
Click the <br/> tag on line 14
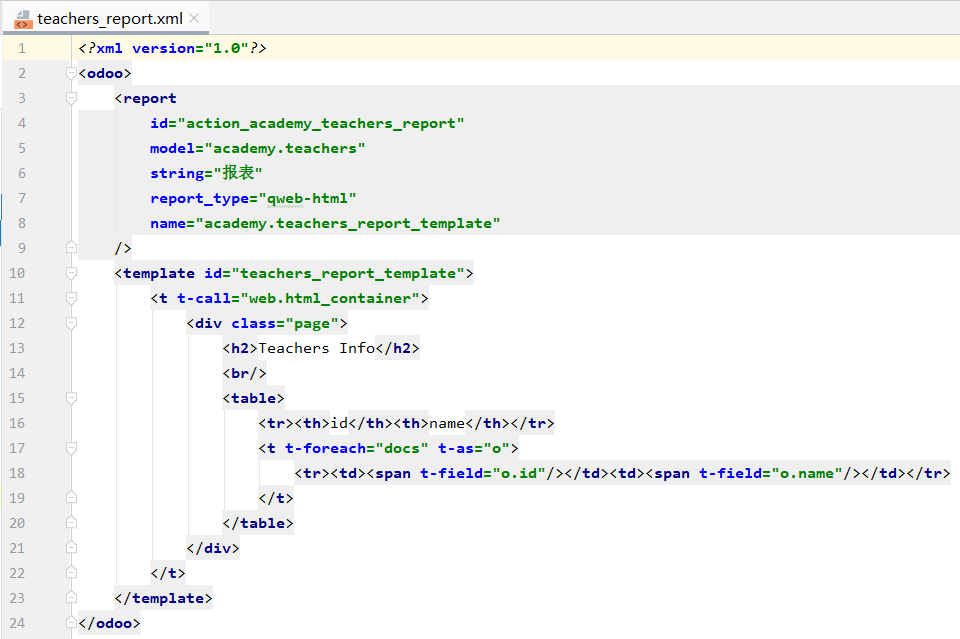pyautogui.click(x=244, y=373)
